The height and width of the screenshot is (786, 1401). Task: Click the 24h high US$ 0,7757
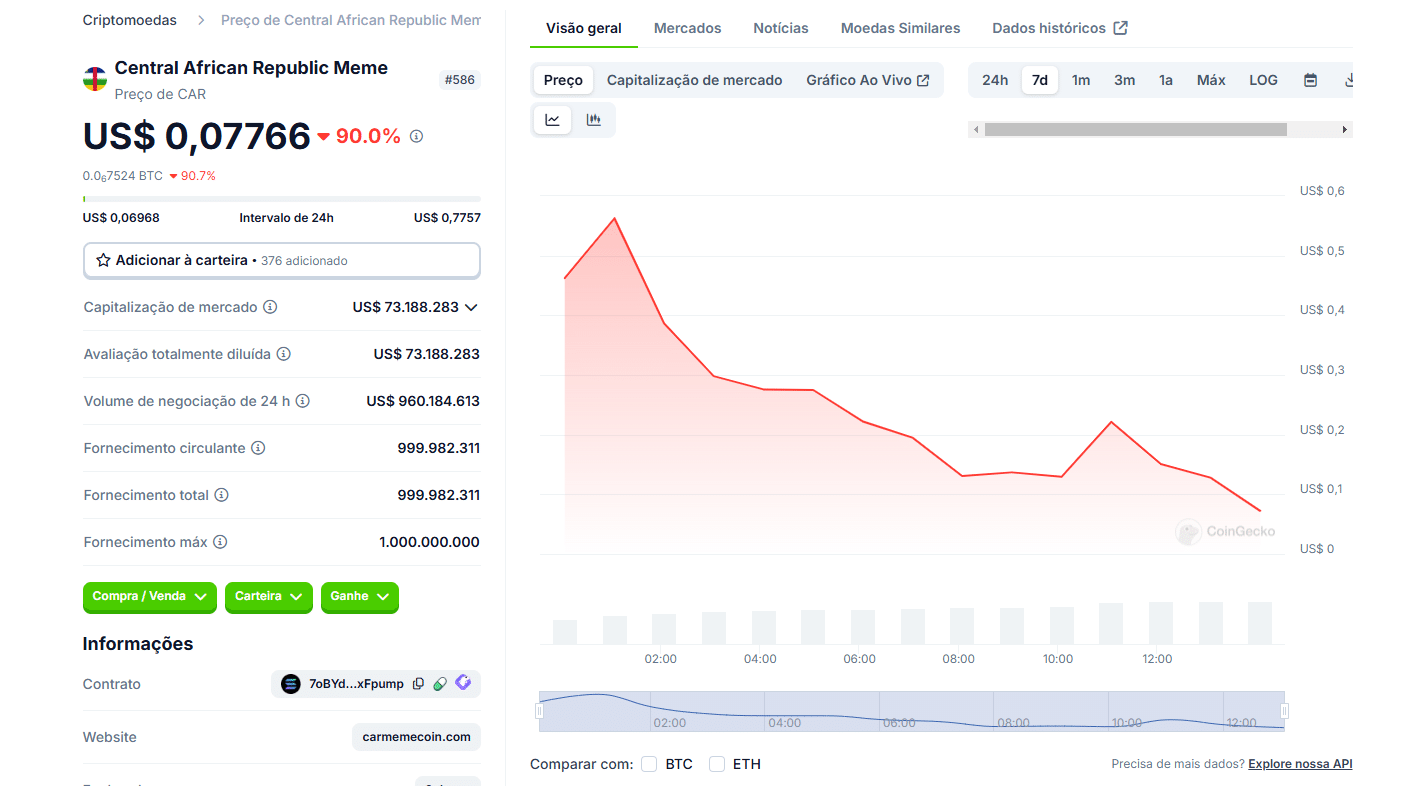point(447,218)
